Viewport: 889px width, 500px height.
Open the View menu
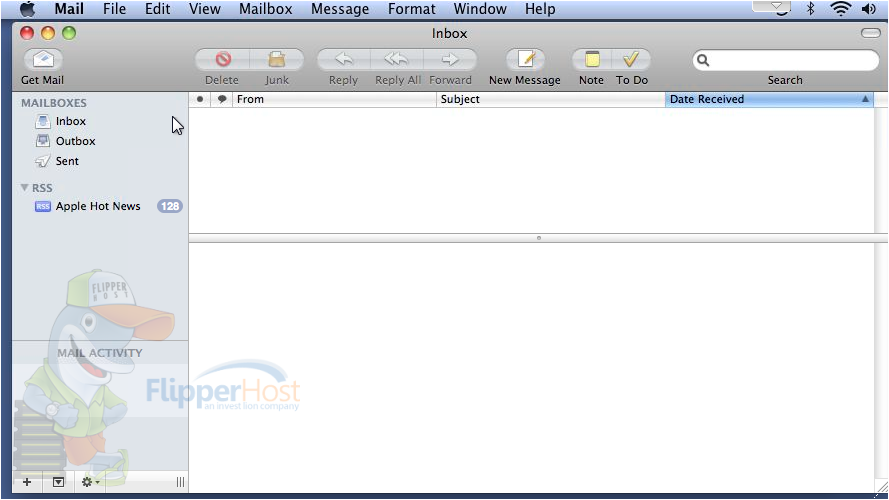coord(205,9)
